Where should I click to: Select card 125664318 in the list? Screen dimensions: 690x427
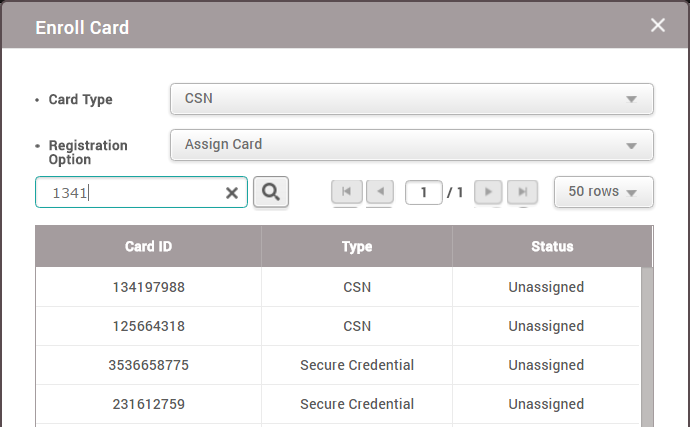(148, 326)
